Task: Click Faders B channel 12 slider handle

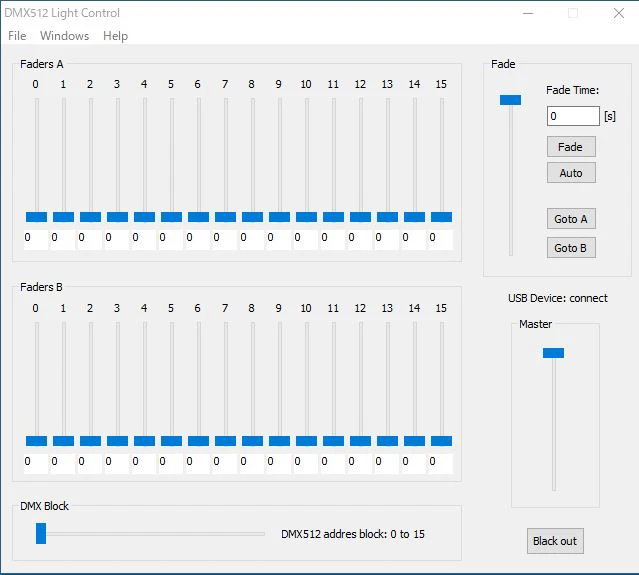Action: tap(360, 441)
